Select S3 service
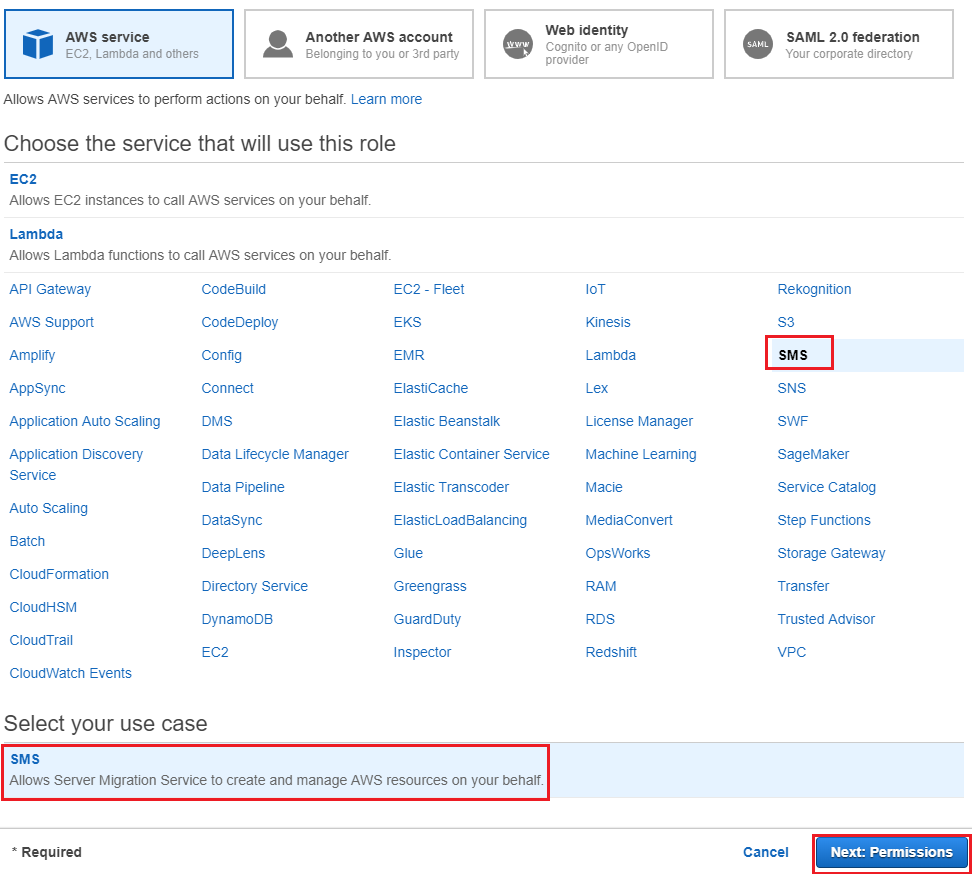Image resolution: width=972 pixels, height=874 pixels. click(786, 322)
